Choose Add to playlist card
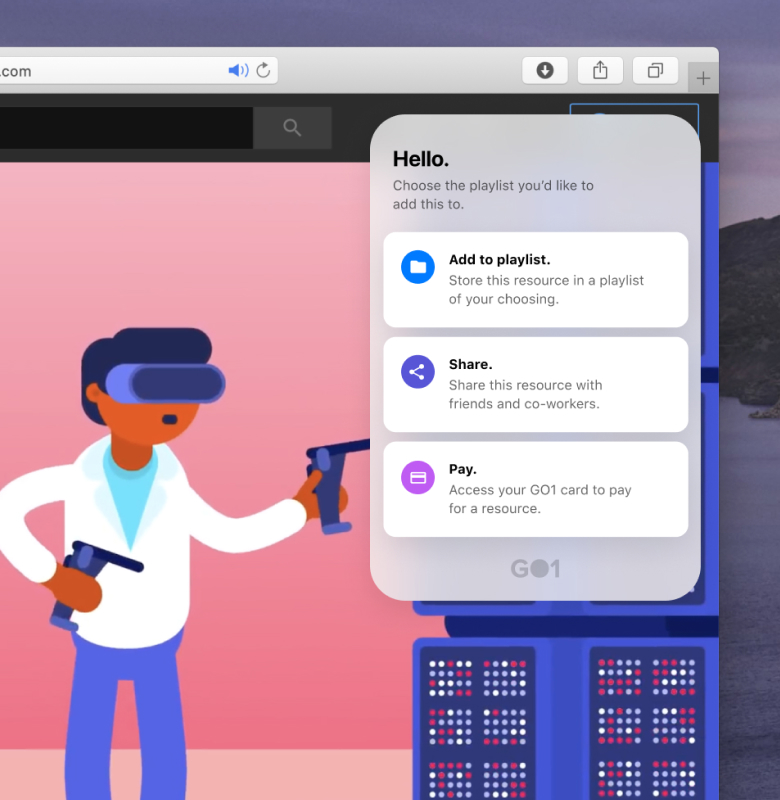The image size is (780, 800). point(536,280)
